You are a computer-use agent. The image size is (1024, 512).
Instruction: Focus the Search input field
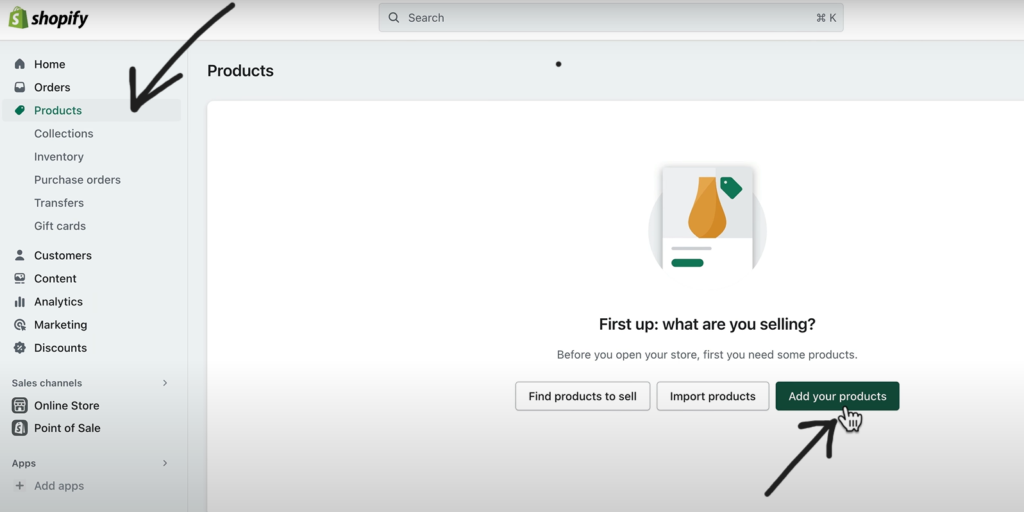611,18
